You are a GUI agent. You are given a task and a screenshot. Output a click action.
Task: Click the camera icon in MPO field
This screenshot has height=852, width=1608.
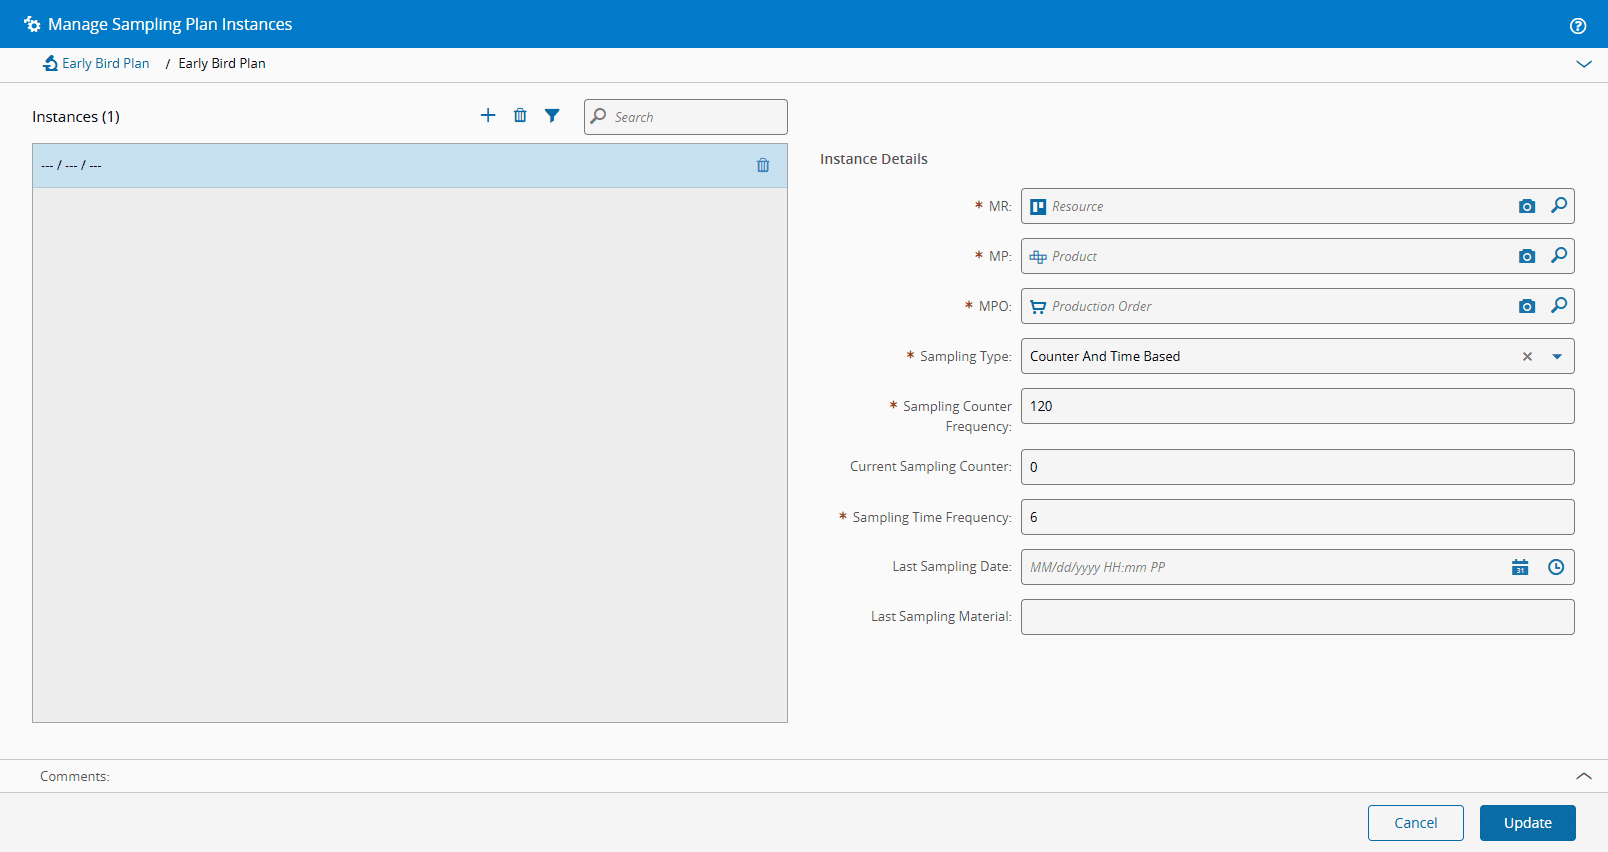click(1526, 306)
